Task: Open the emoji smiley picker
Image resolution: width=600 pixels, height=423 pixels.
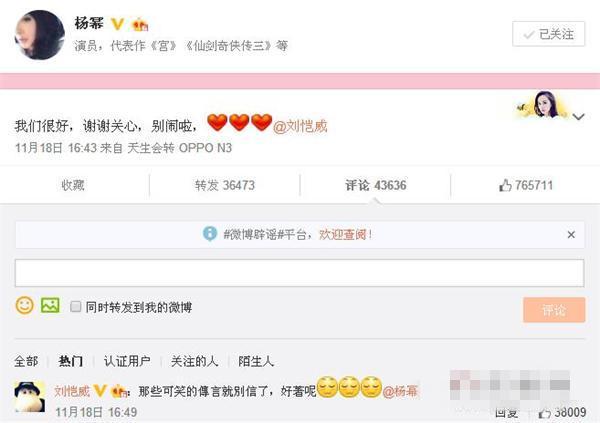Action: point(24,305)
